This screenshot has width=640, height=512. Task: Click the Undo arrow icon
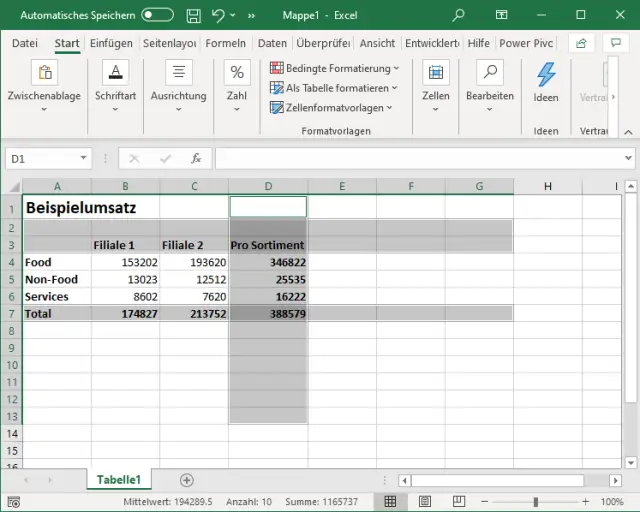click(x=219, y=15)
